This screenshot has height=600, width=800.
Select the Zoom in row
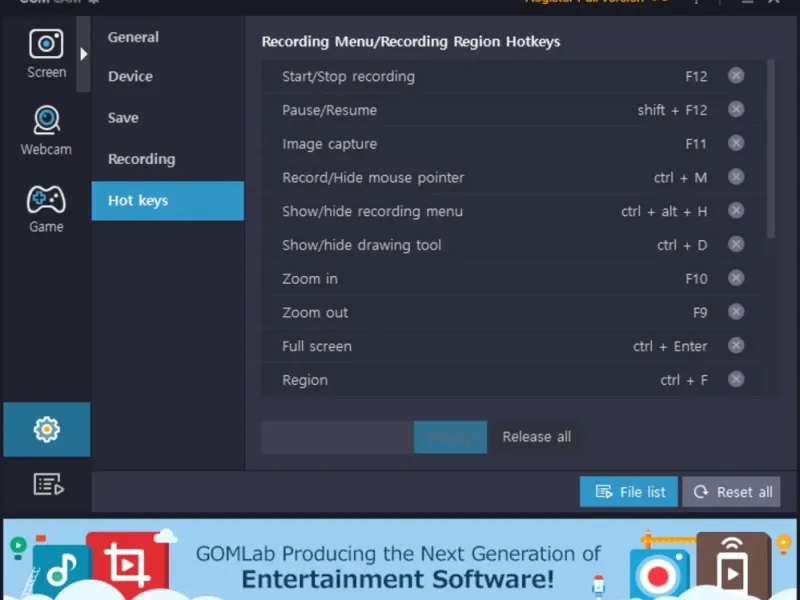tap(514, 279)
